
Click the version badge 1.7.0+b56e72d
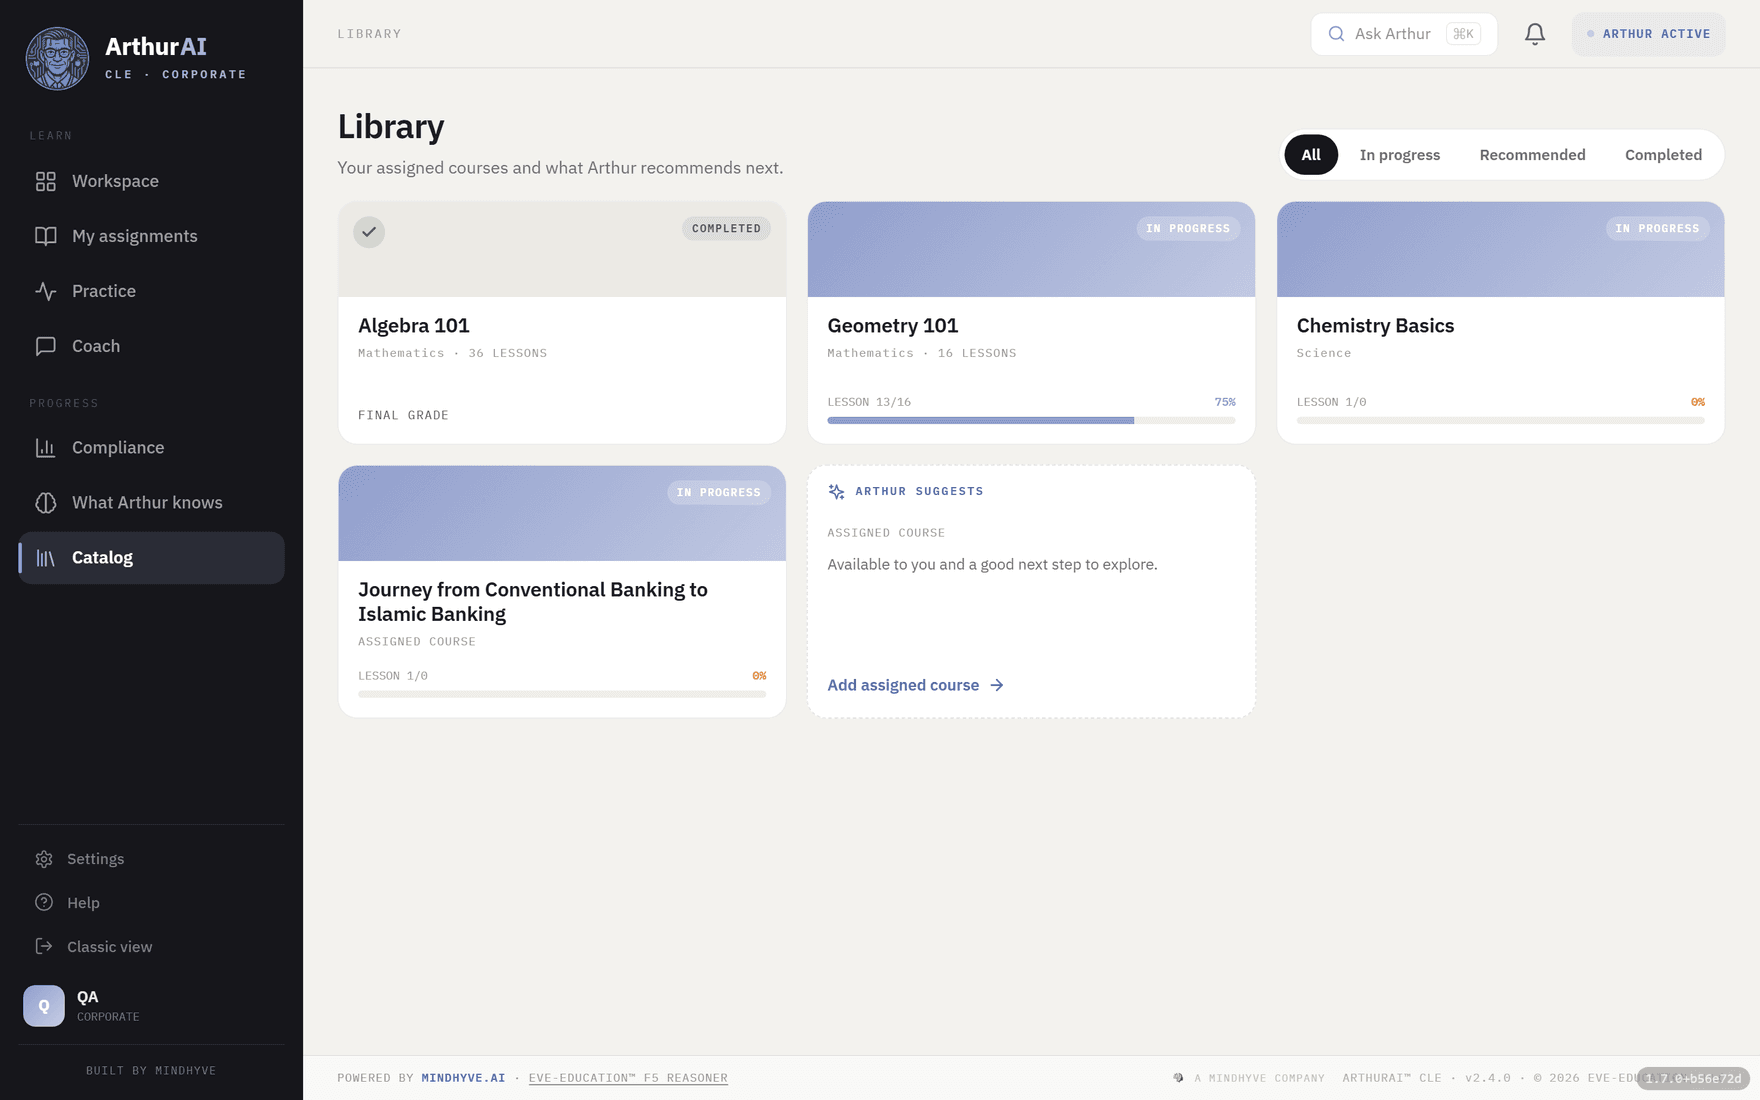pos(1692,1078)
